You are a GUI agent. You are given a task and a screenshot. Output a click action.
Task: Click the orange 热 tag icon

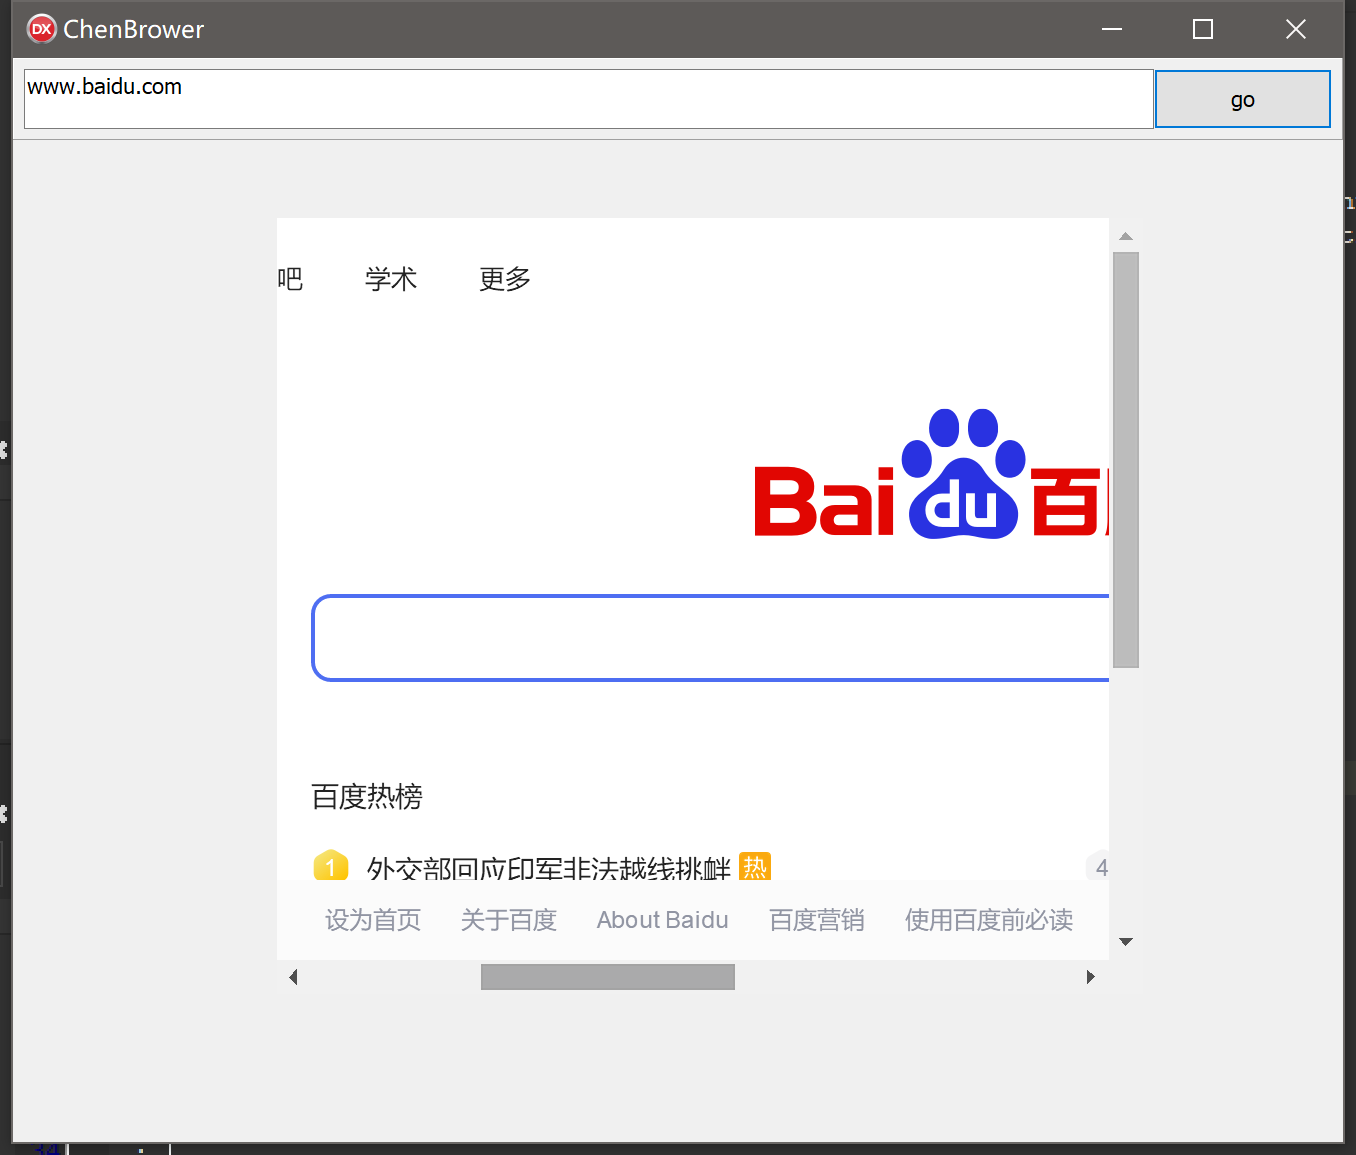pos(755,866)
